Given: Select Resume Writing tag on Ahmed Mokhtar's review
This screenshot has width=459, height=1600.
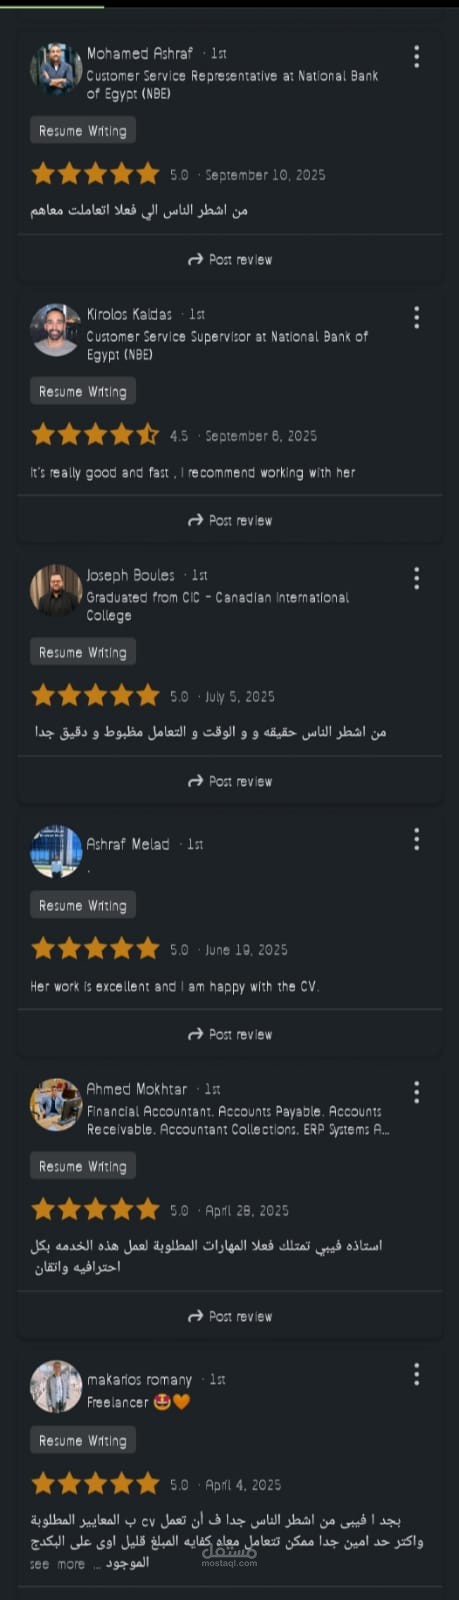Looking at the screenshot, I should coord(83,1167).
